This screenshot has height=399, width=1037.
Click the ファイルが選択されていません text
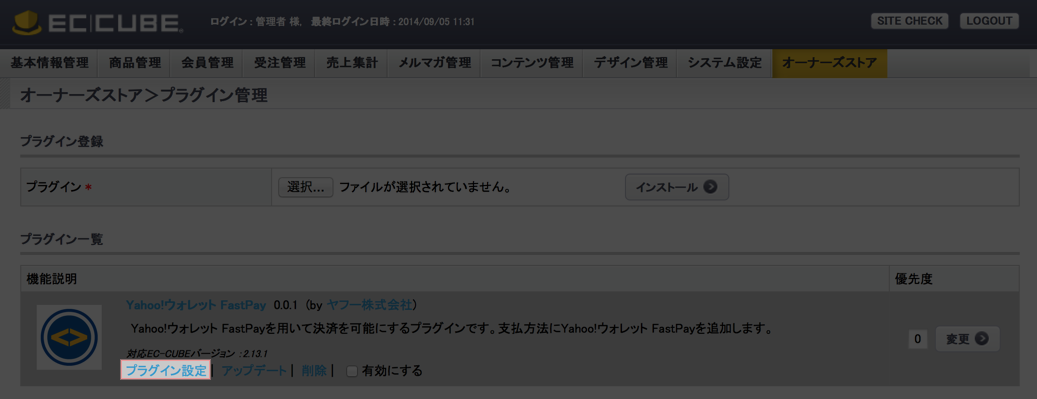[x=425, y=187]
